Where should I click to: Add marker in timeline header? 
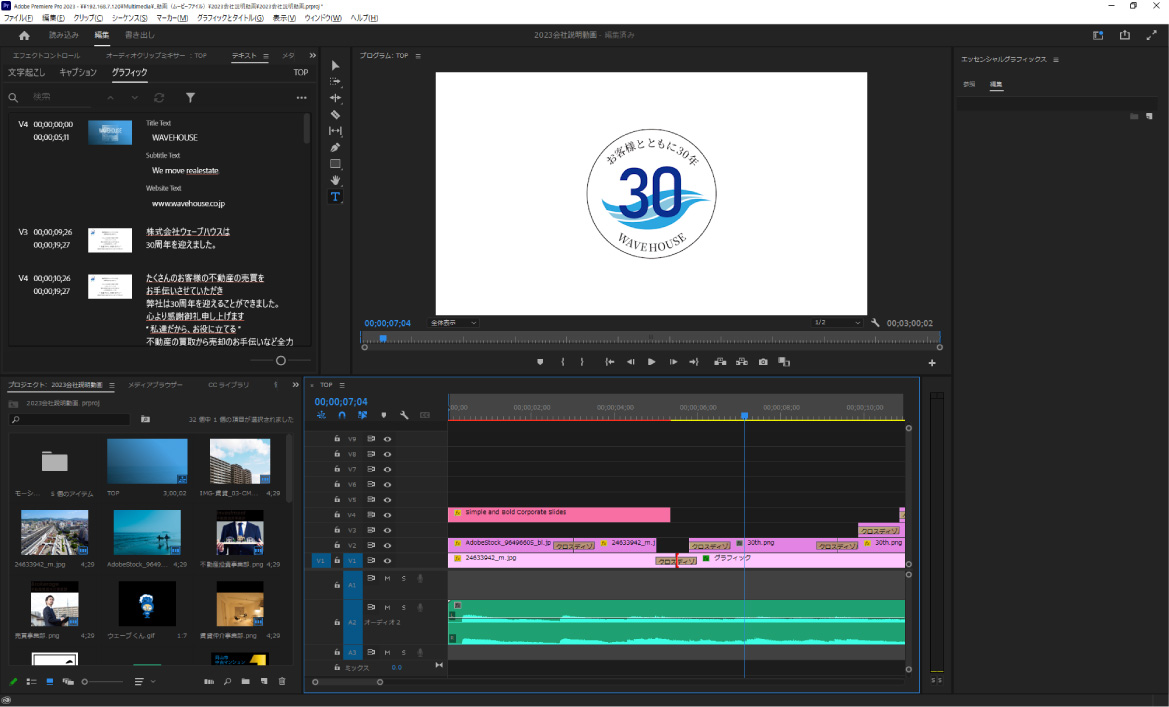click(383, 415)
